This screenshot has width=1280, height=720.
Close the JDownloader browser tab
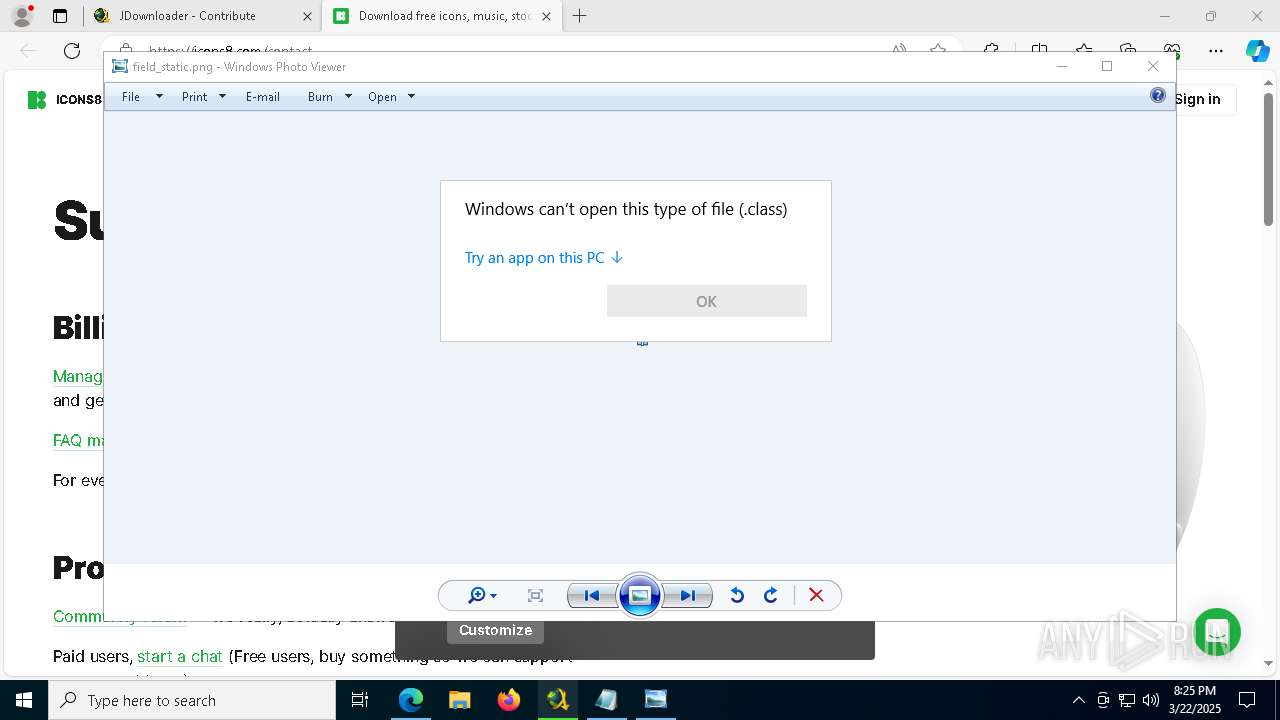point(307,16)
